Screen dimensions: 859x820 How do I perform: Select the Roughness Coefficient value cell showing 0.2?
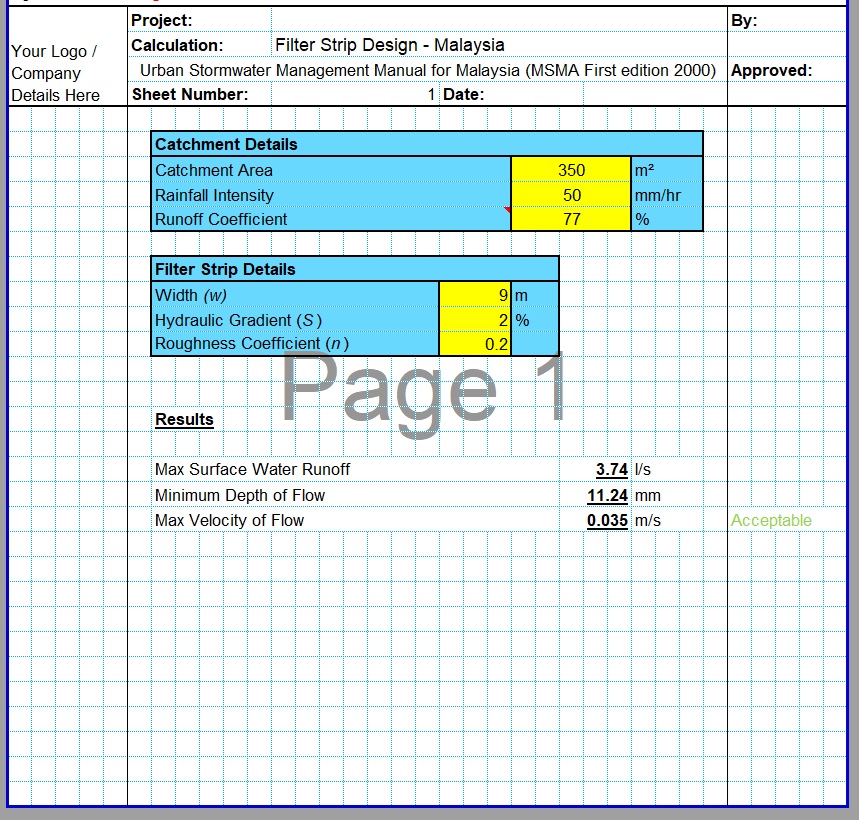[x=475, y=344]
